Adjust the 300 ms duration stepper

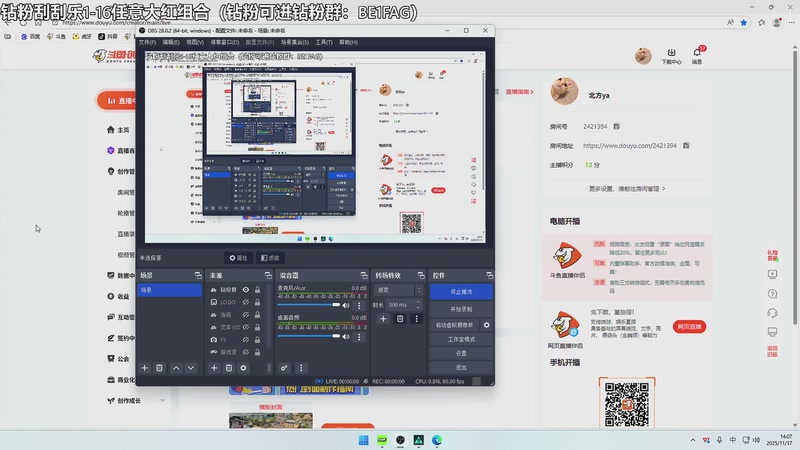pyautogui.click(x=418, y=305)
